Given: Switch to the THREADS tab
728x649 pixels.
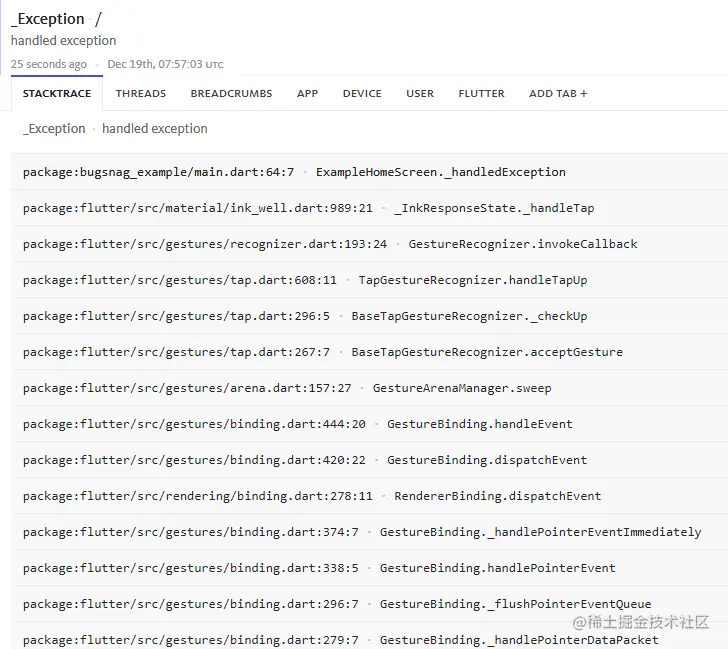Looking at the screenshot, I should [x=141, y=93].
